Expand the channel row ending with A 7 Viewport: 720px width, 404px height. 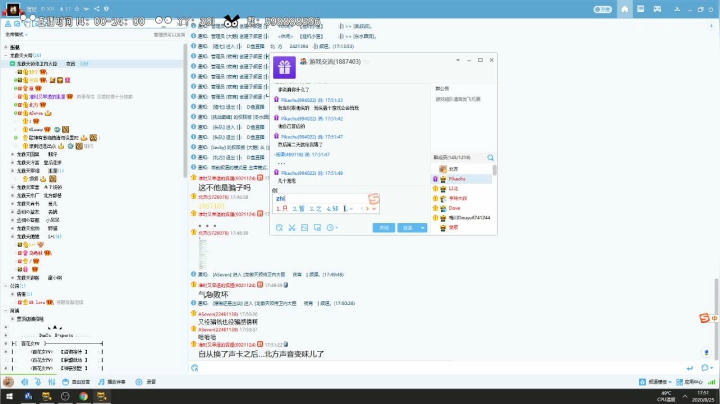pos(13,187)
